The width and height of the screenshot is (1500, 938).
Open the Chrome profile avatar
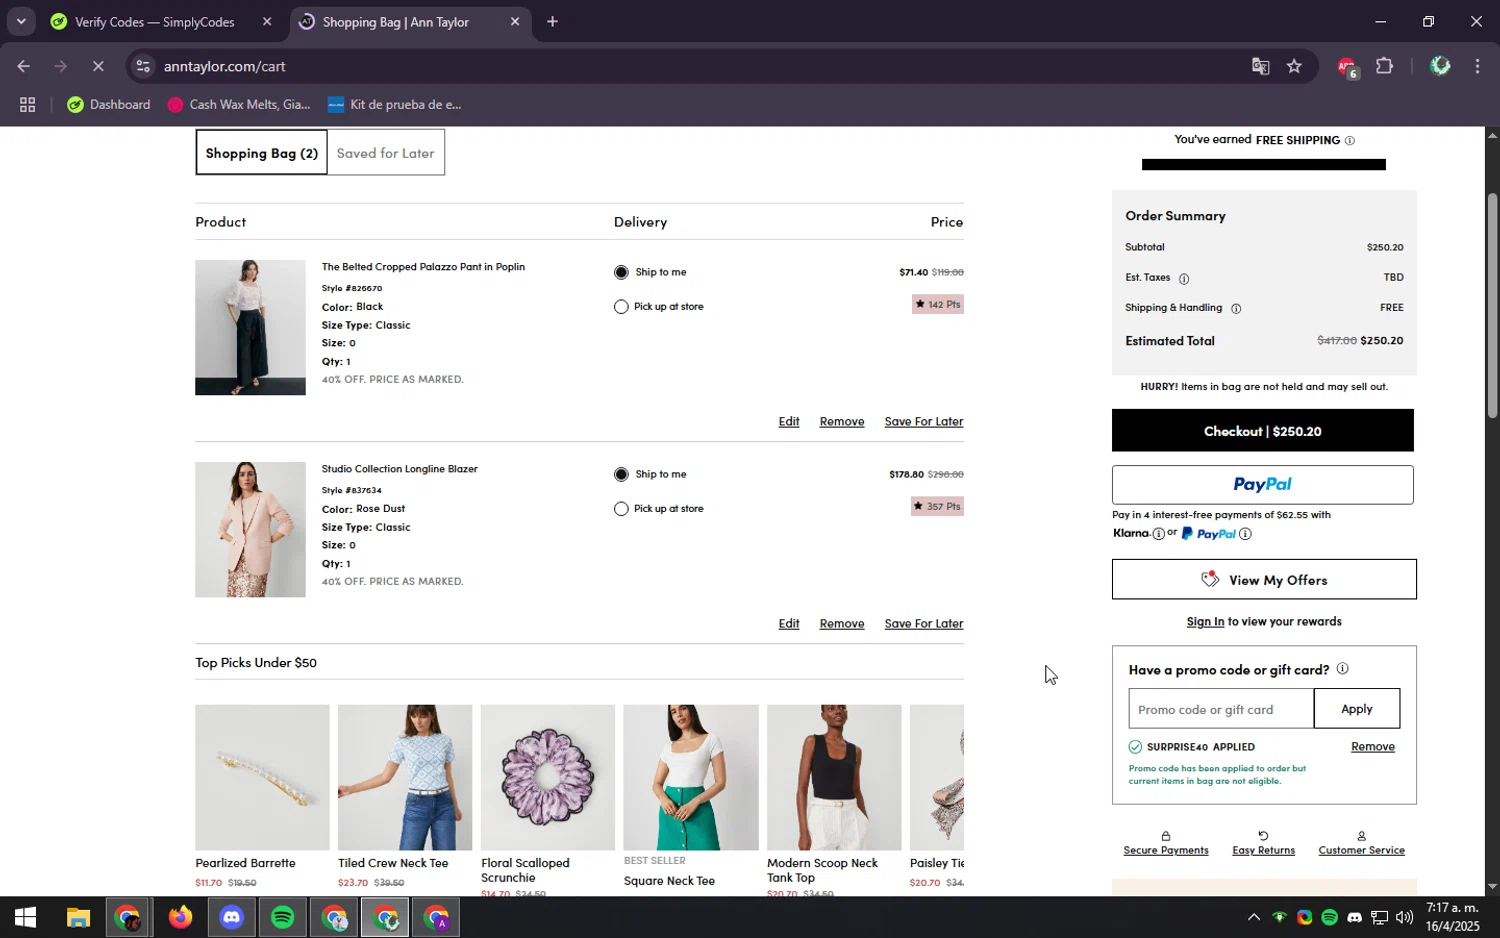pos(1440,67)
